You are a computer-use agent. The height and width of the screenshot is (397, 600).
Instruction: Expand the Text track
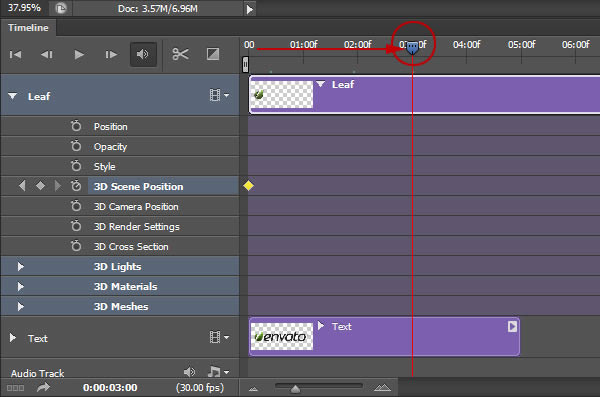click(13, 338)
